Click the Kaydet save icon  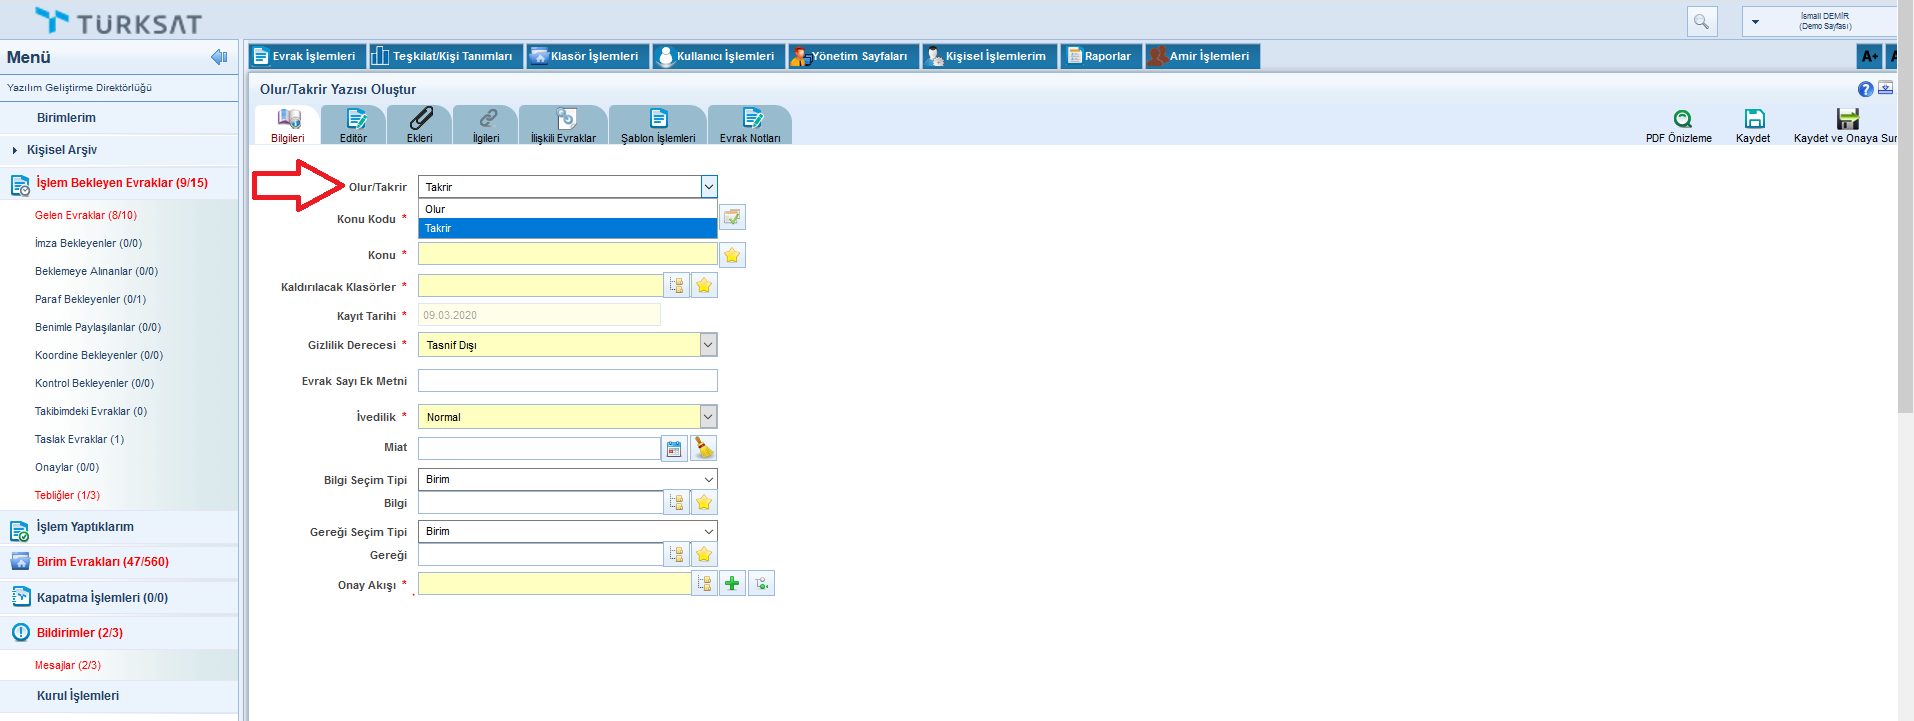click(x=1754, y=119)
